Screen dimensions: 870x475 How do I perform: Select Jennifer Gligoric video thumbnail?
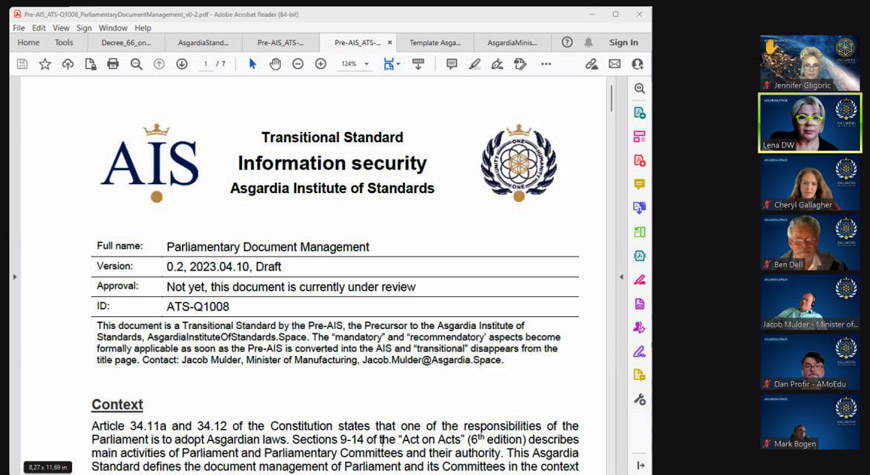click(810, 63)
